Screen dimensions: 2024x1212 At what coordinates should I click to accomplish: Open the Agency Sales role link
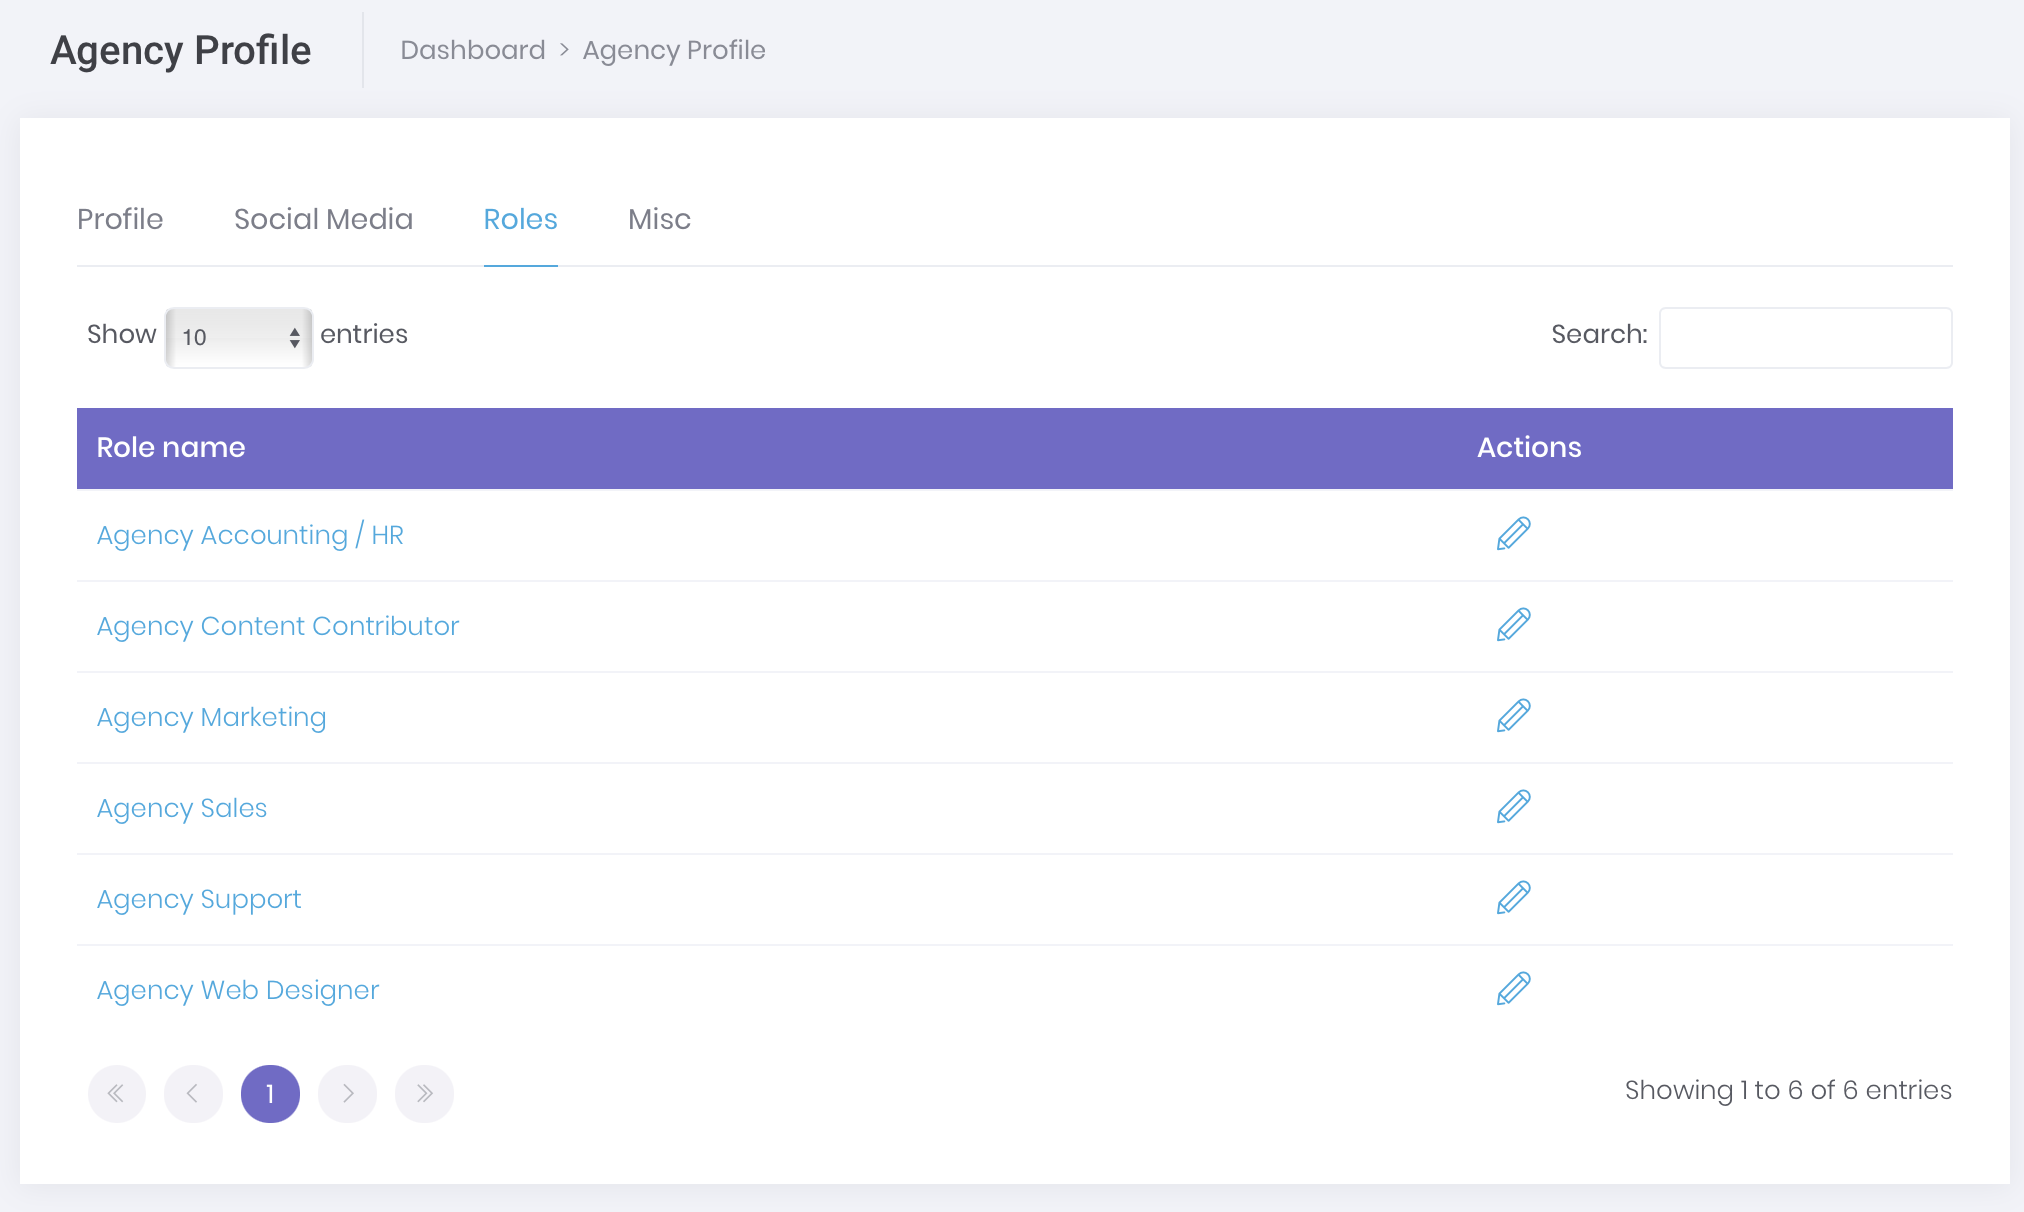(182, 808)
